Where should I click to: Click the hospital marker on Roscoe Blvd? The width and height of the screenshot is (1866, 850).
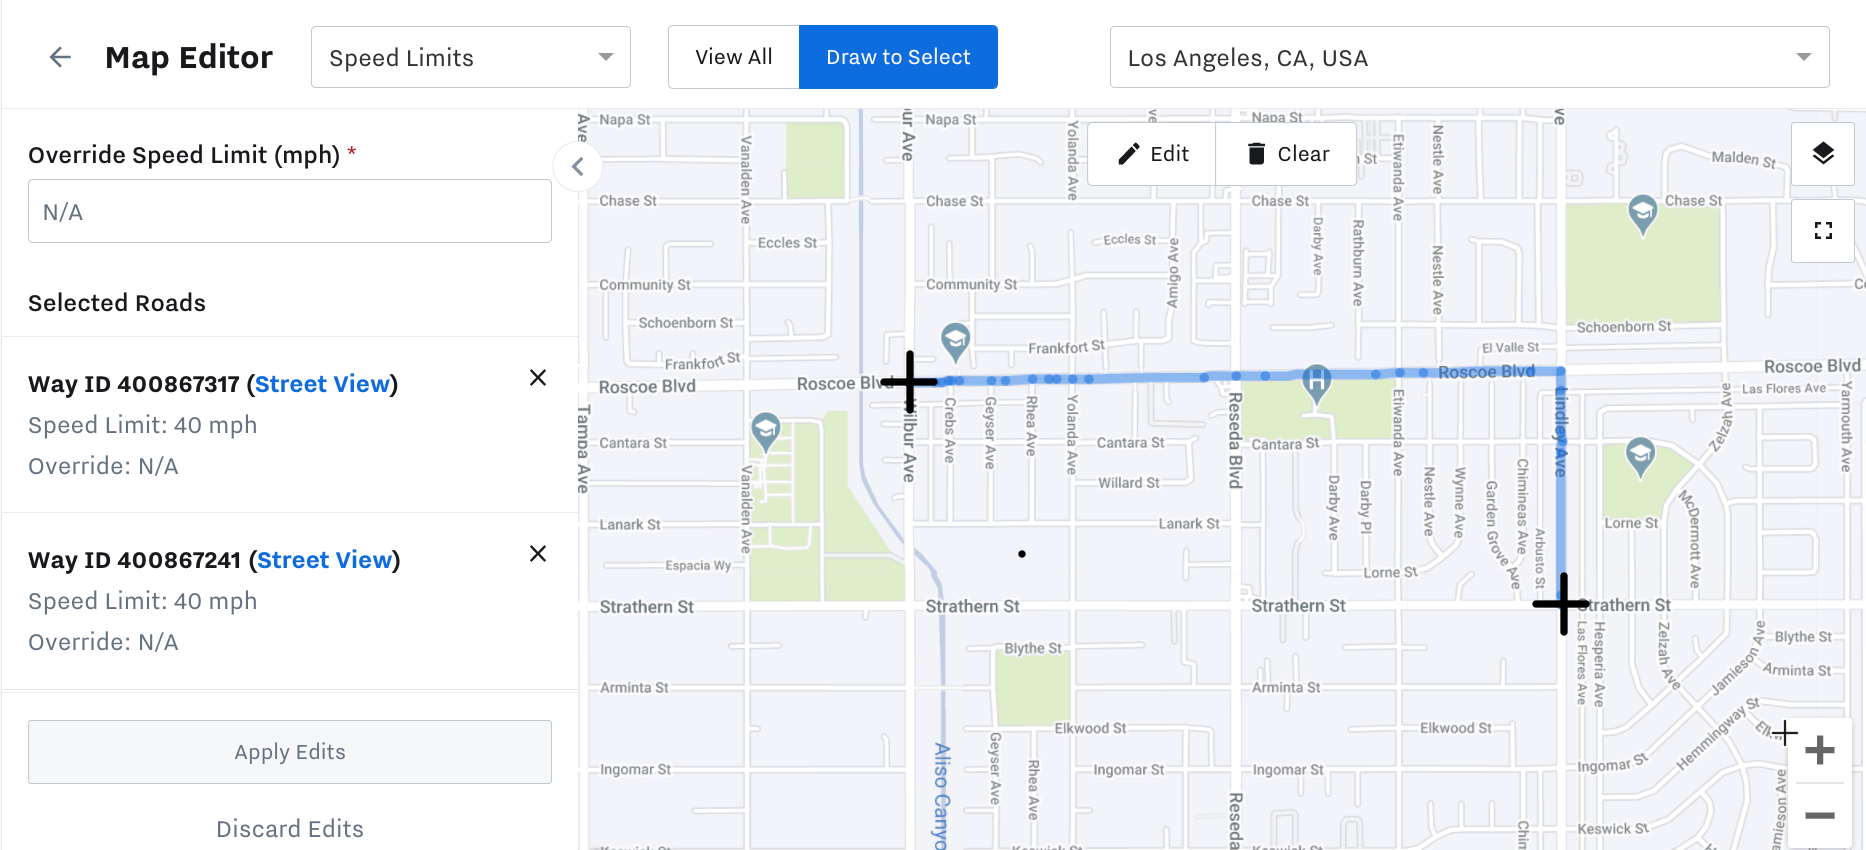(1316, 380)
